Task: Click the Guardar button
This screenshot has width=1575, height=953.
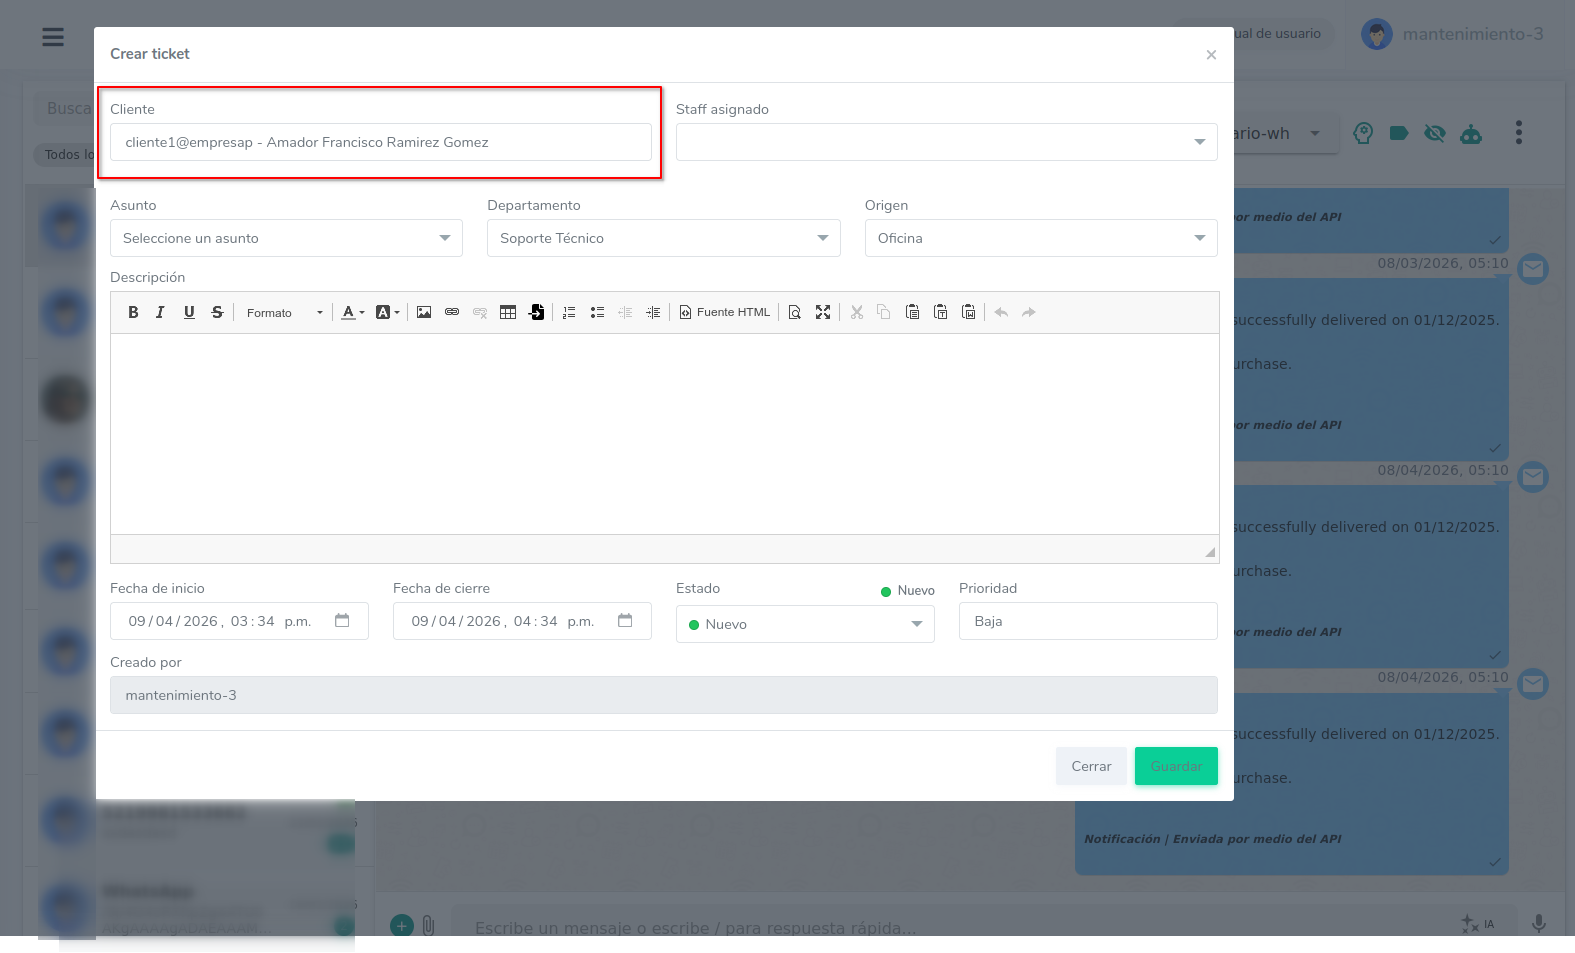Action: [x=1176, y=766]
